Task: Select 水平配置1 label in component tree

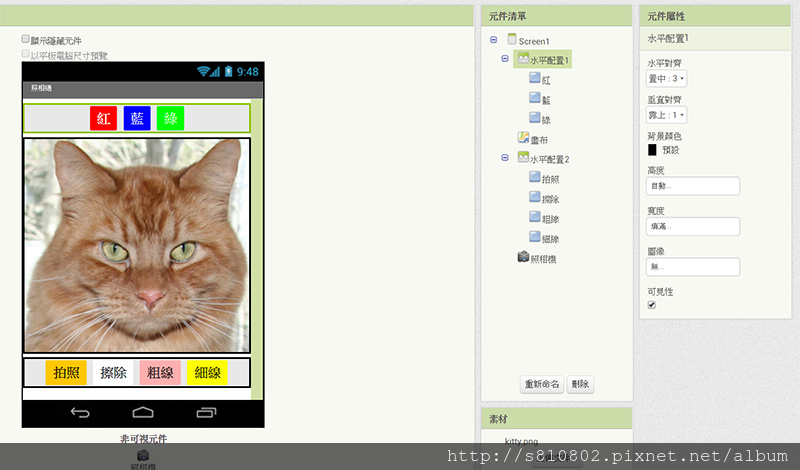Action: click(549, 60)
